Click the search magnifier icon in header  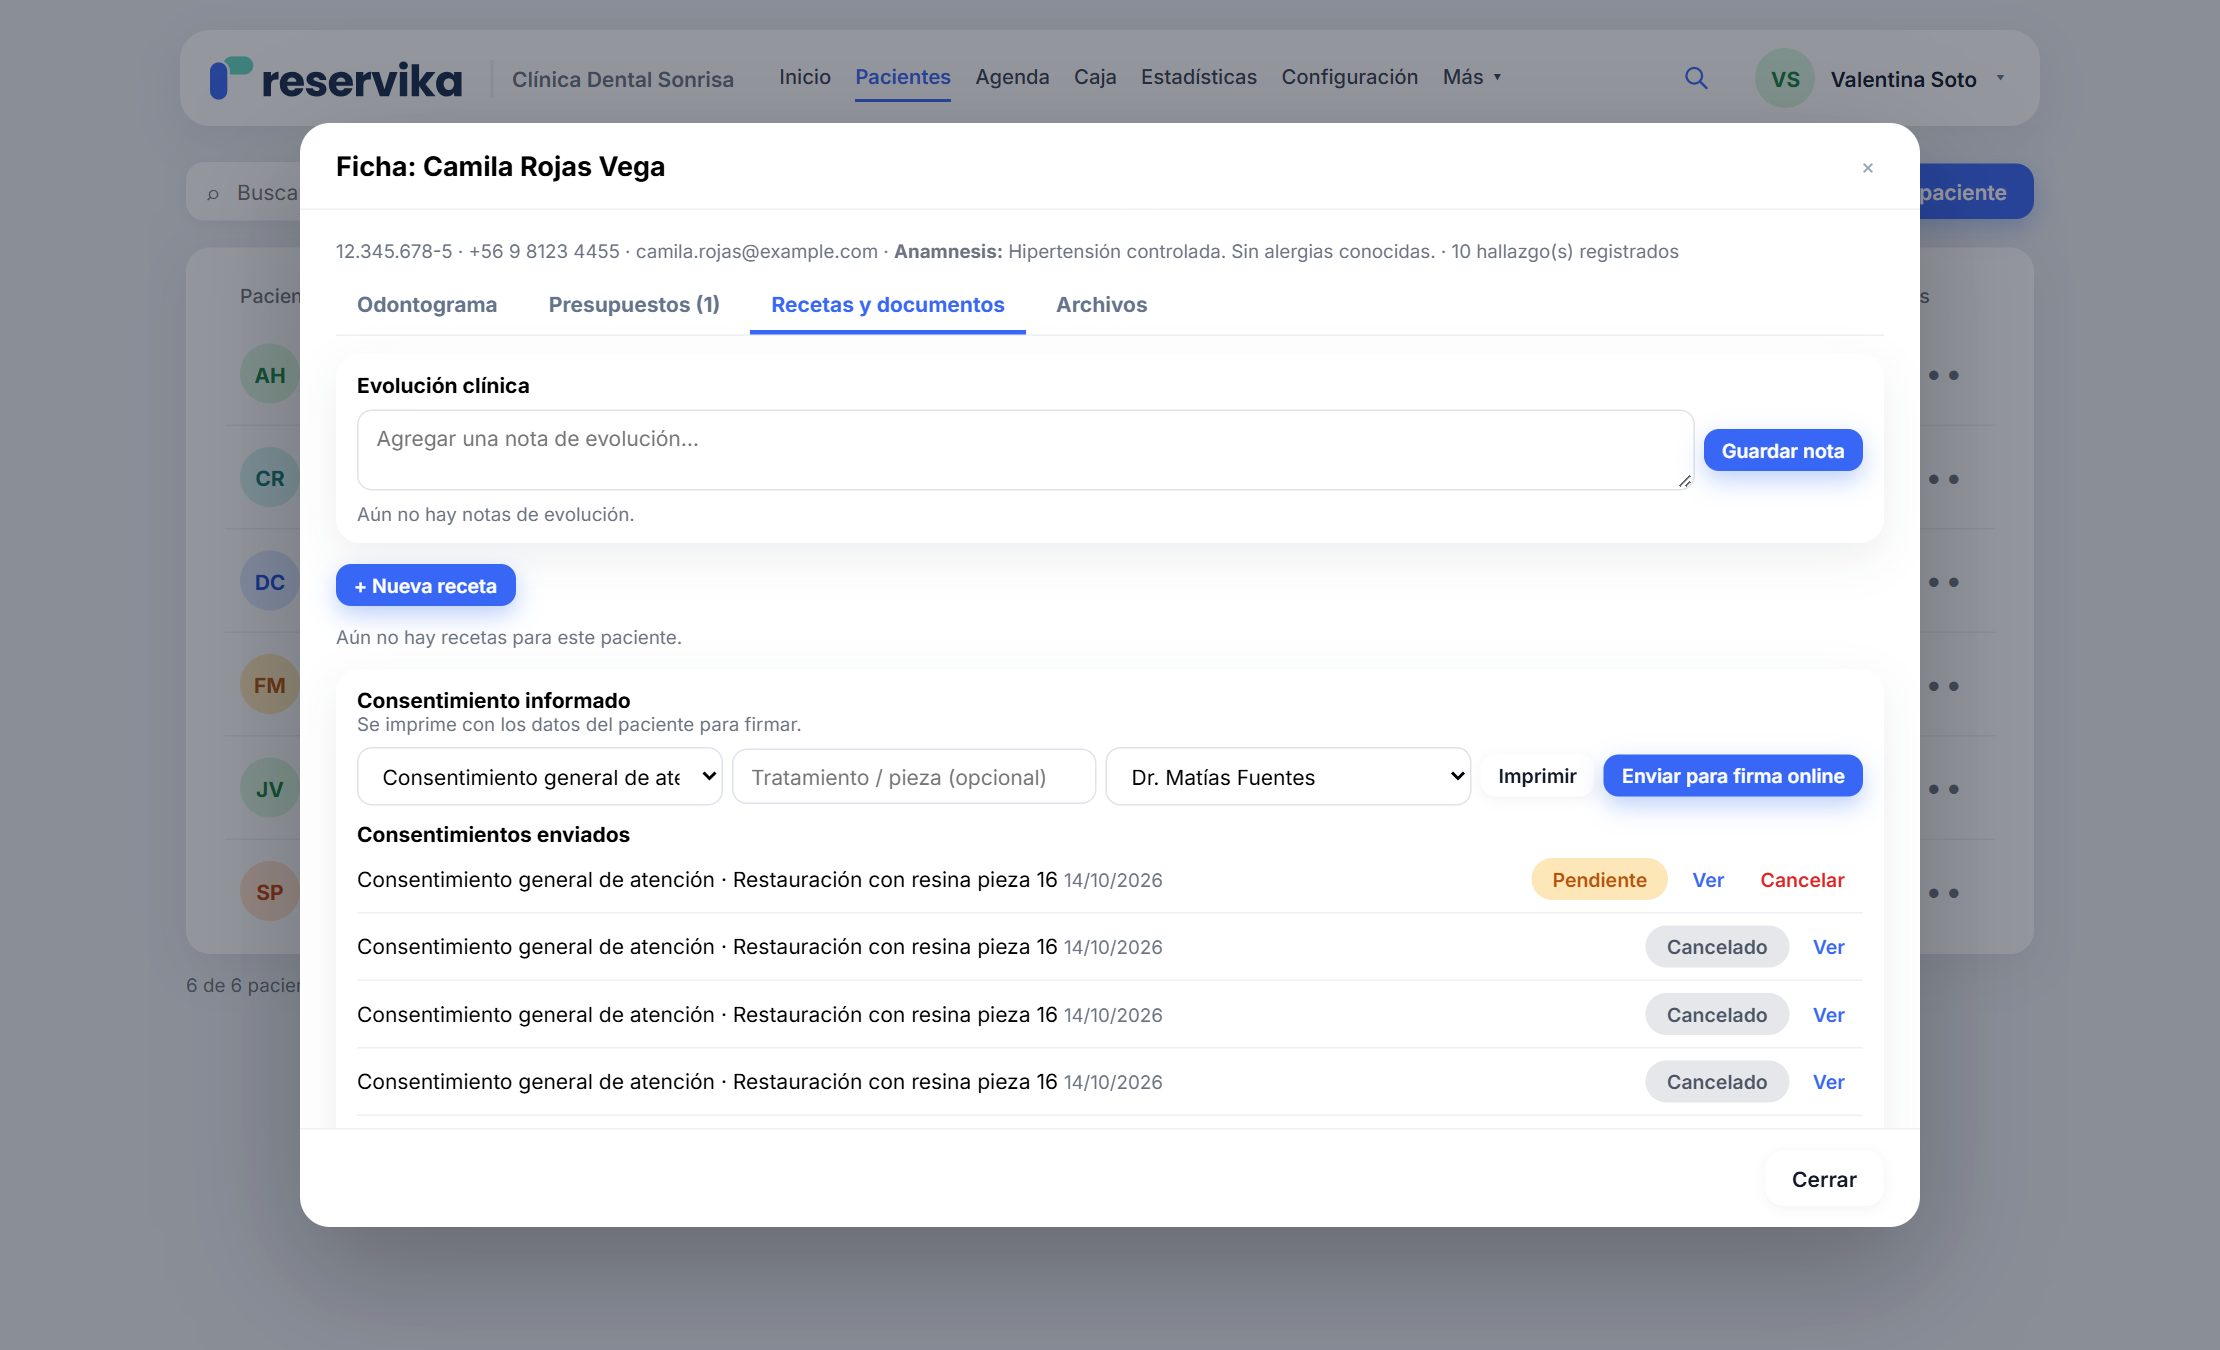point(1696,78)
